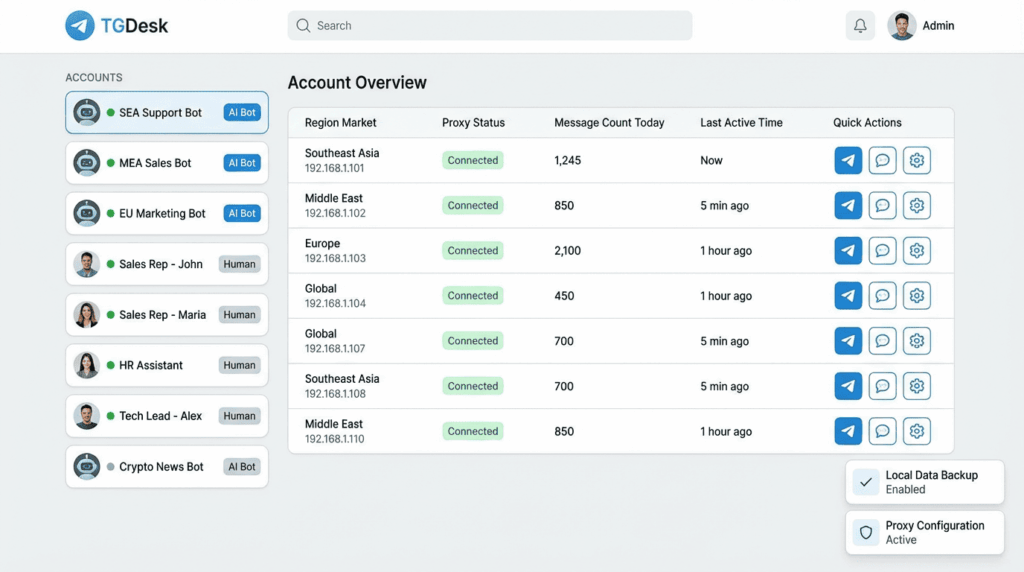Click the Admin username label
Screen dimensions: 1024x572
point(938,25)
